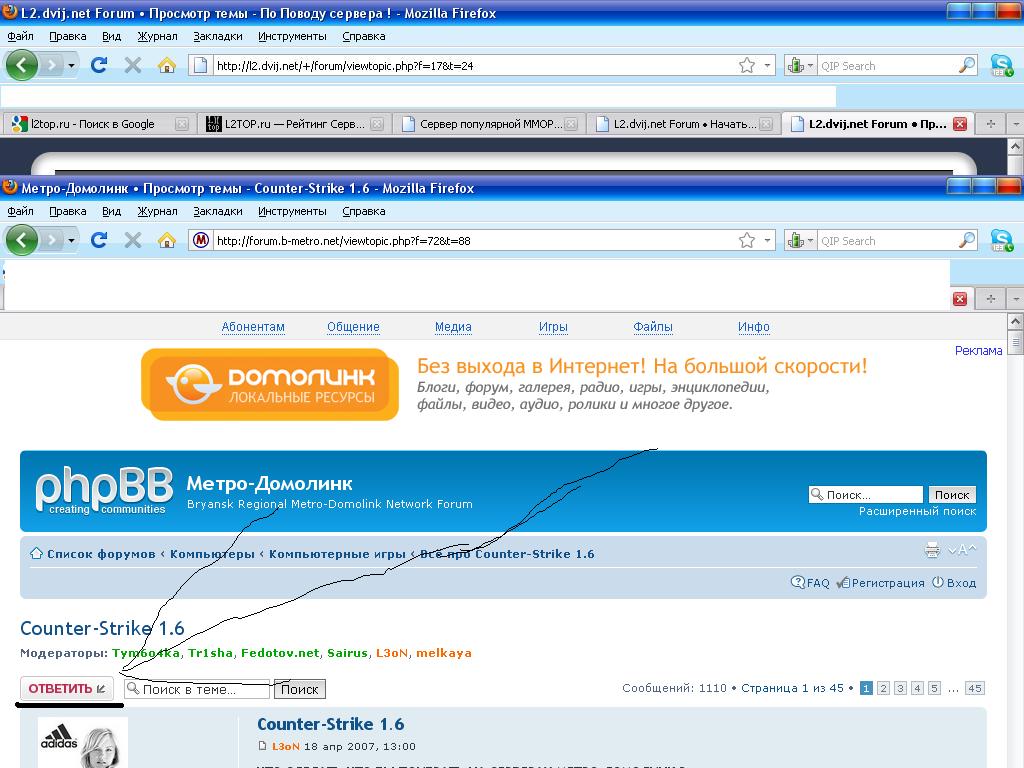Click Home icon in the Метро-Домолинк window
Image resolution: width=1024 pixels, height=768 pixels.
coord(167,240)
